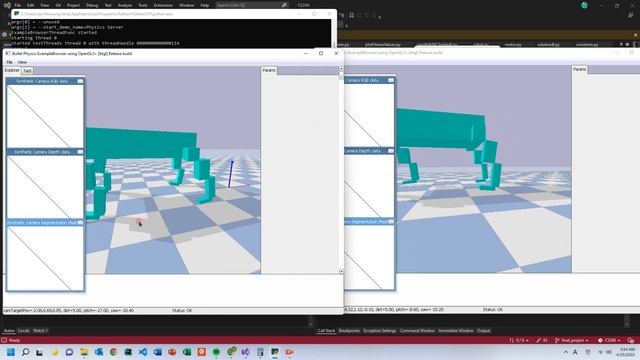Image resolution: width=640 pixels, height=360 pixels.
Task: Click Status: OK text in right browser
Action: click(493, 310)
